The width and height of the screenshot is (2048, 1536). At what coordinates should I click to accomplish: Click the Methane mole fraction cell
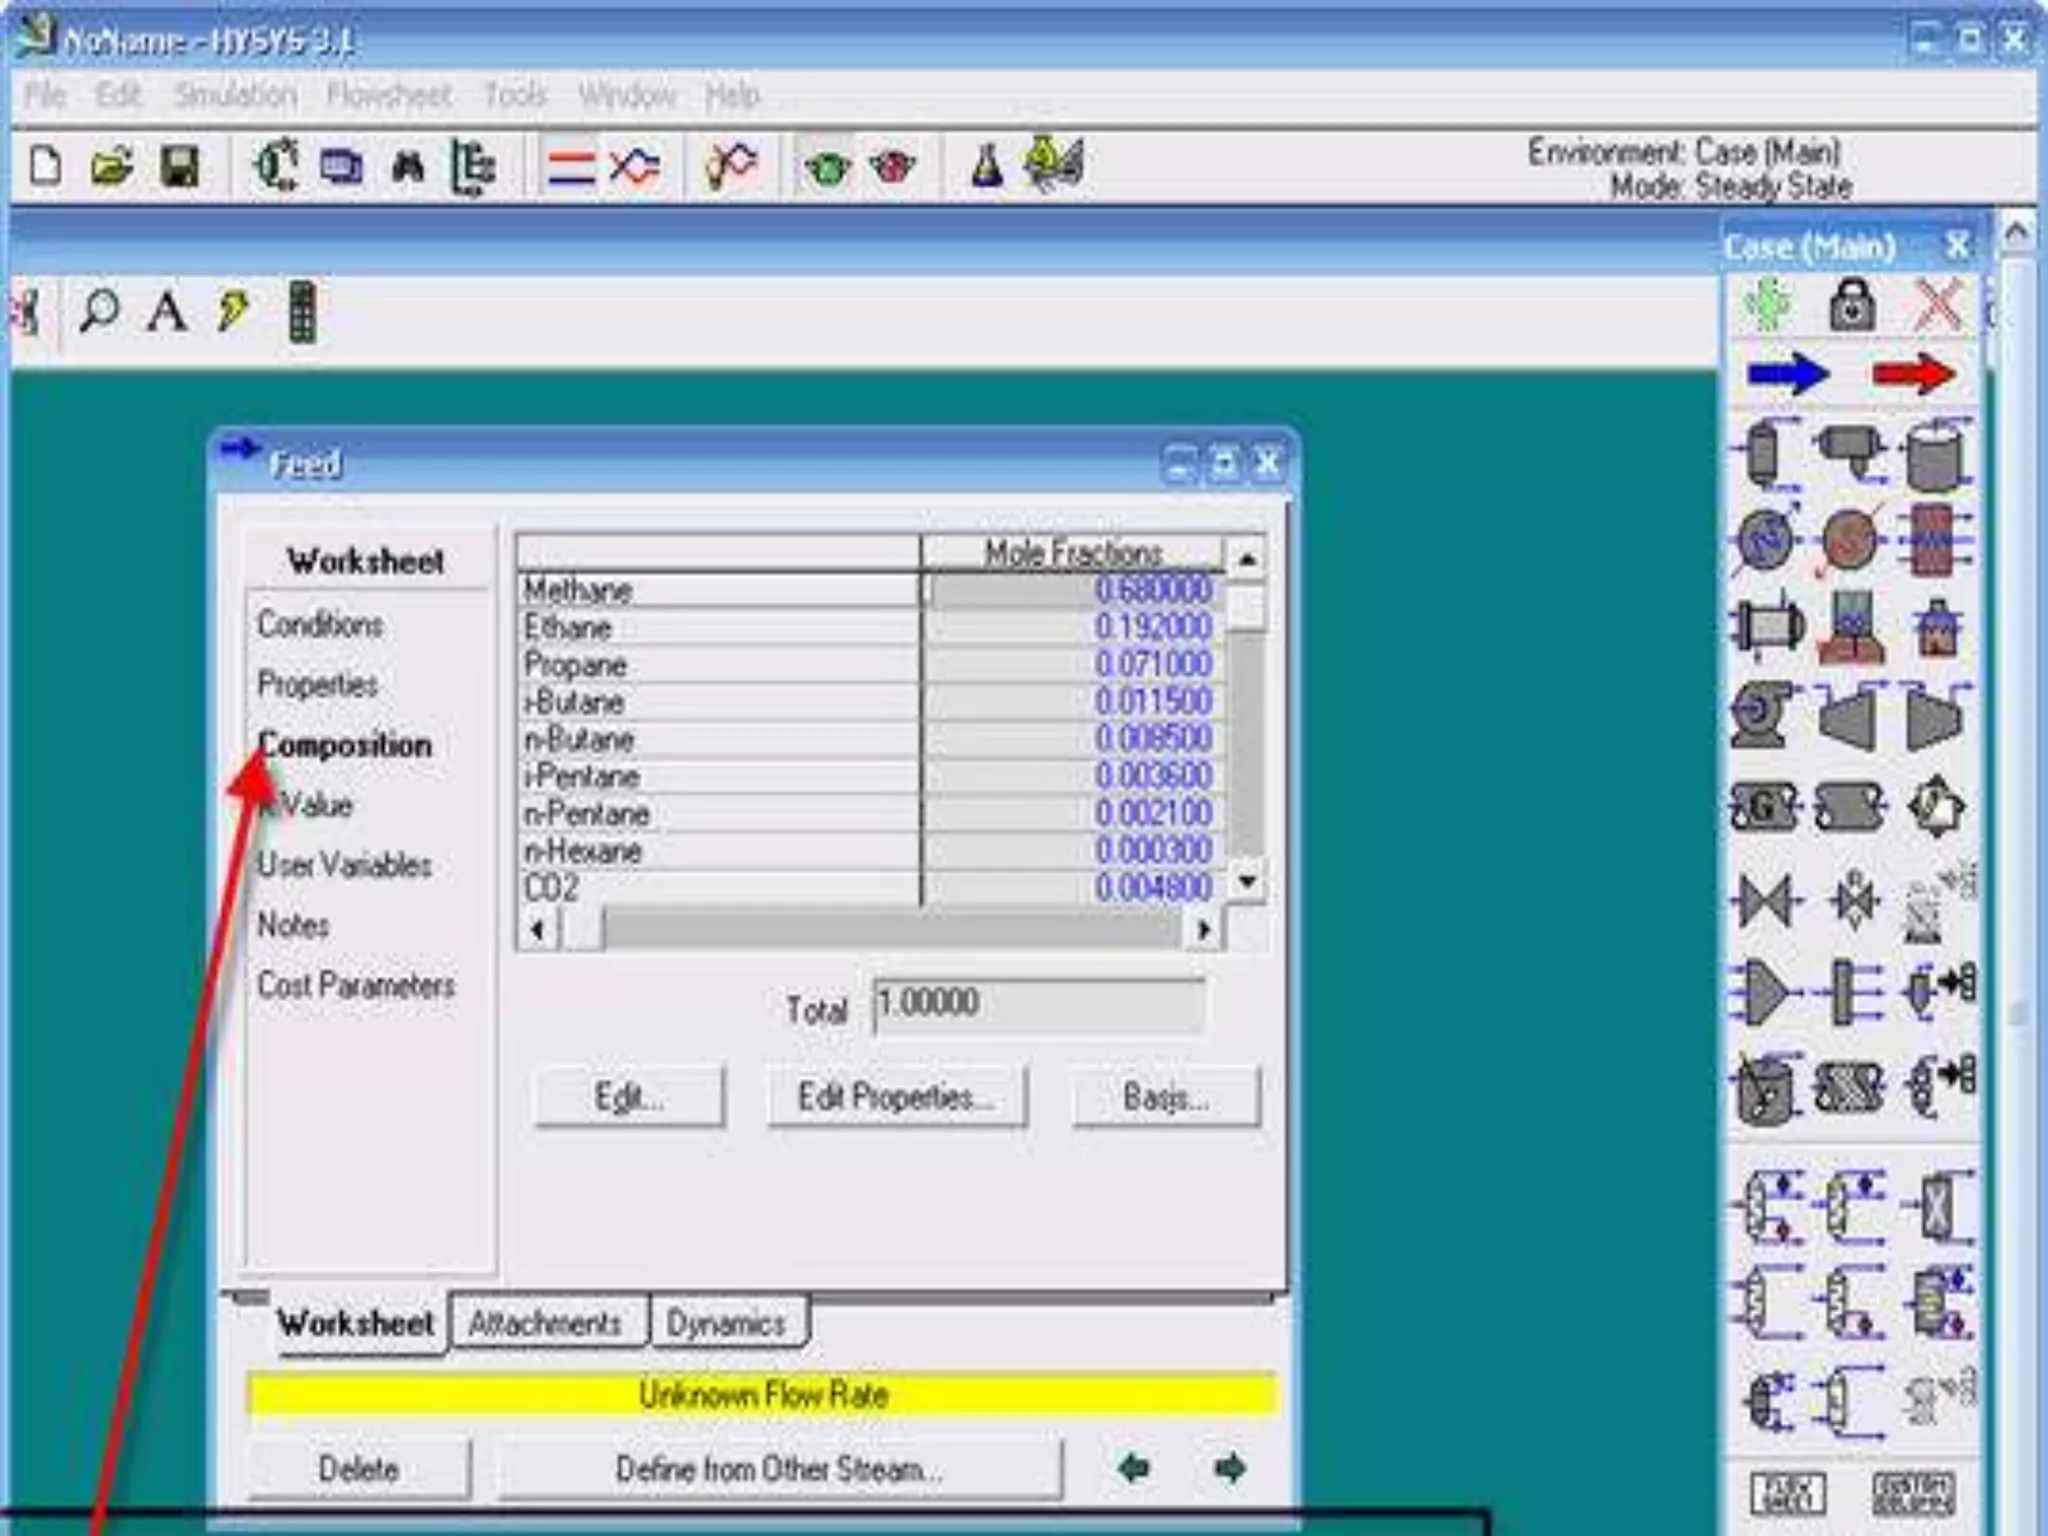point(1070,590)
